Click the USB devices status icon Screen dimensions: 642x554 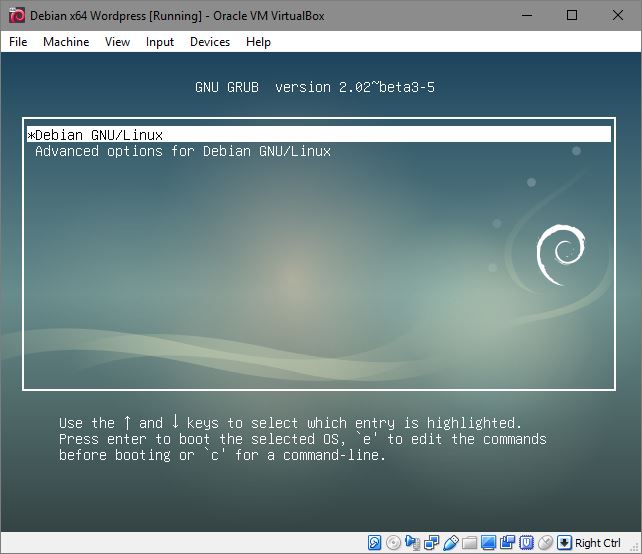click(x=450, y=543)
